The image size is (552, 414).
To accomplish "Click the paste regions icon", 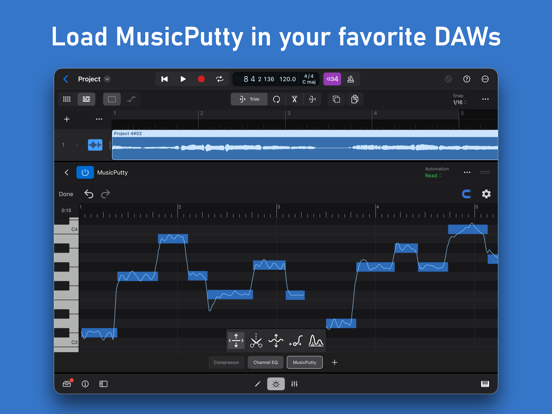I will click(x=355, y=99).
